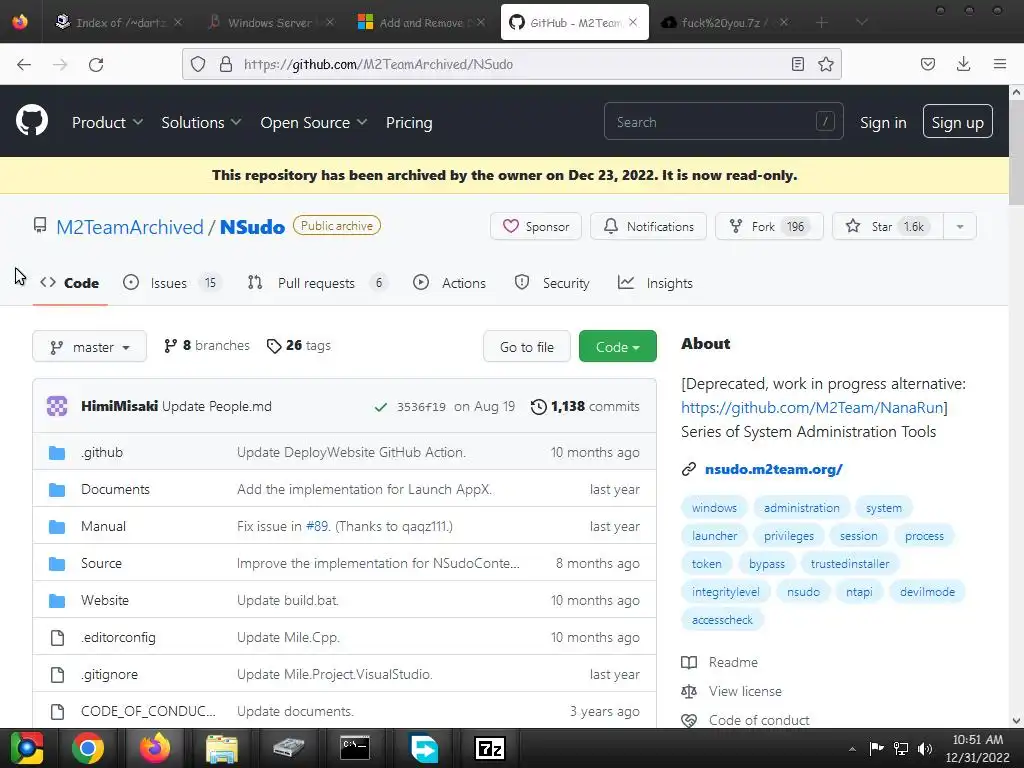Open the Actions tab
Image resolution: width=1024 pixels, height=768 pixels.
click(x=449, y=283)
